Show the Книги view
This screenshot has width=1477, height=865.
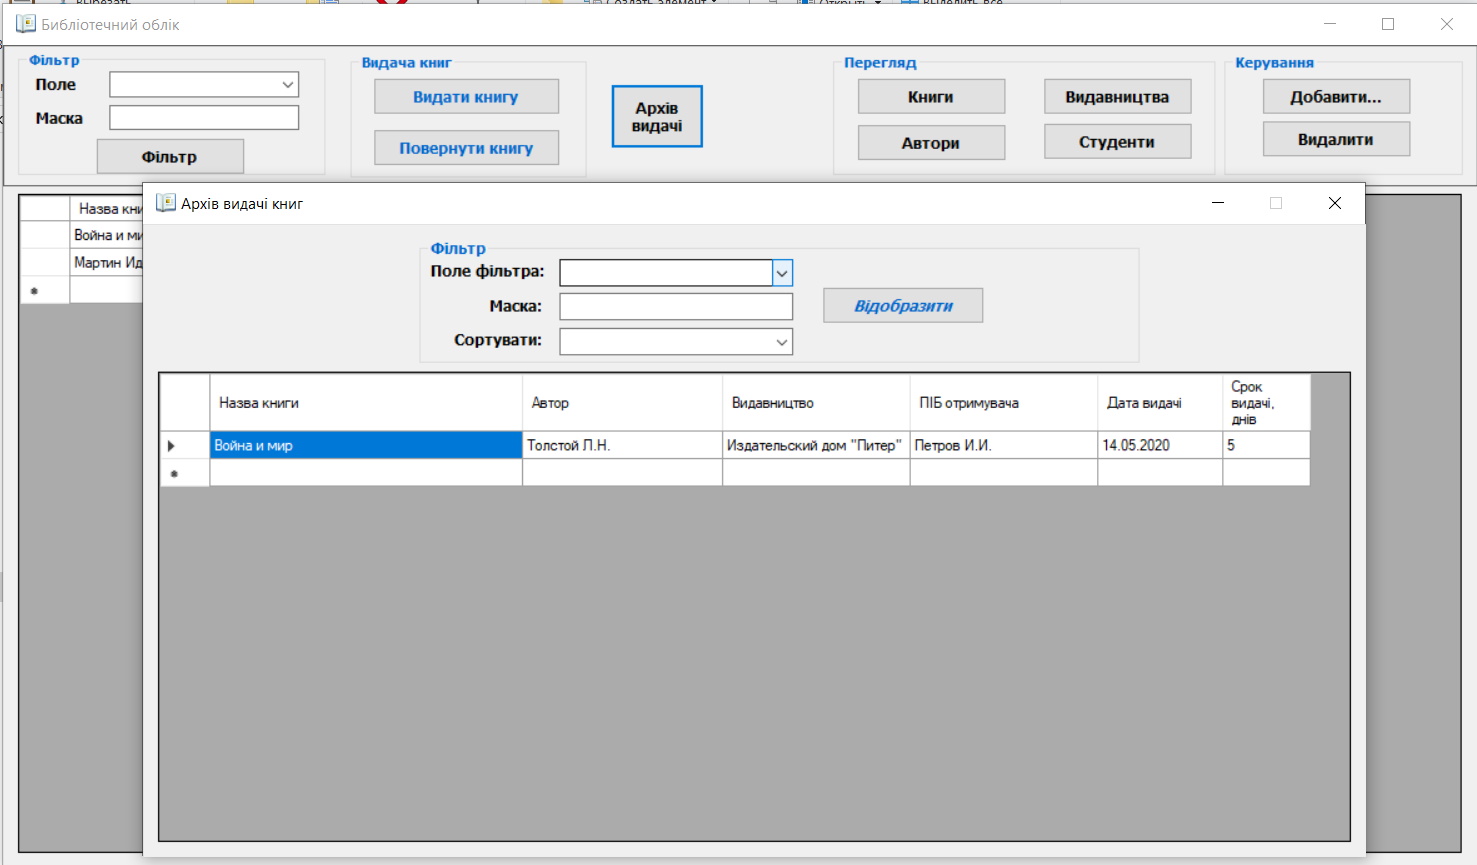click(931, 97)
